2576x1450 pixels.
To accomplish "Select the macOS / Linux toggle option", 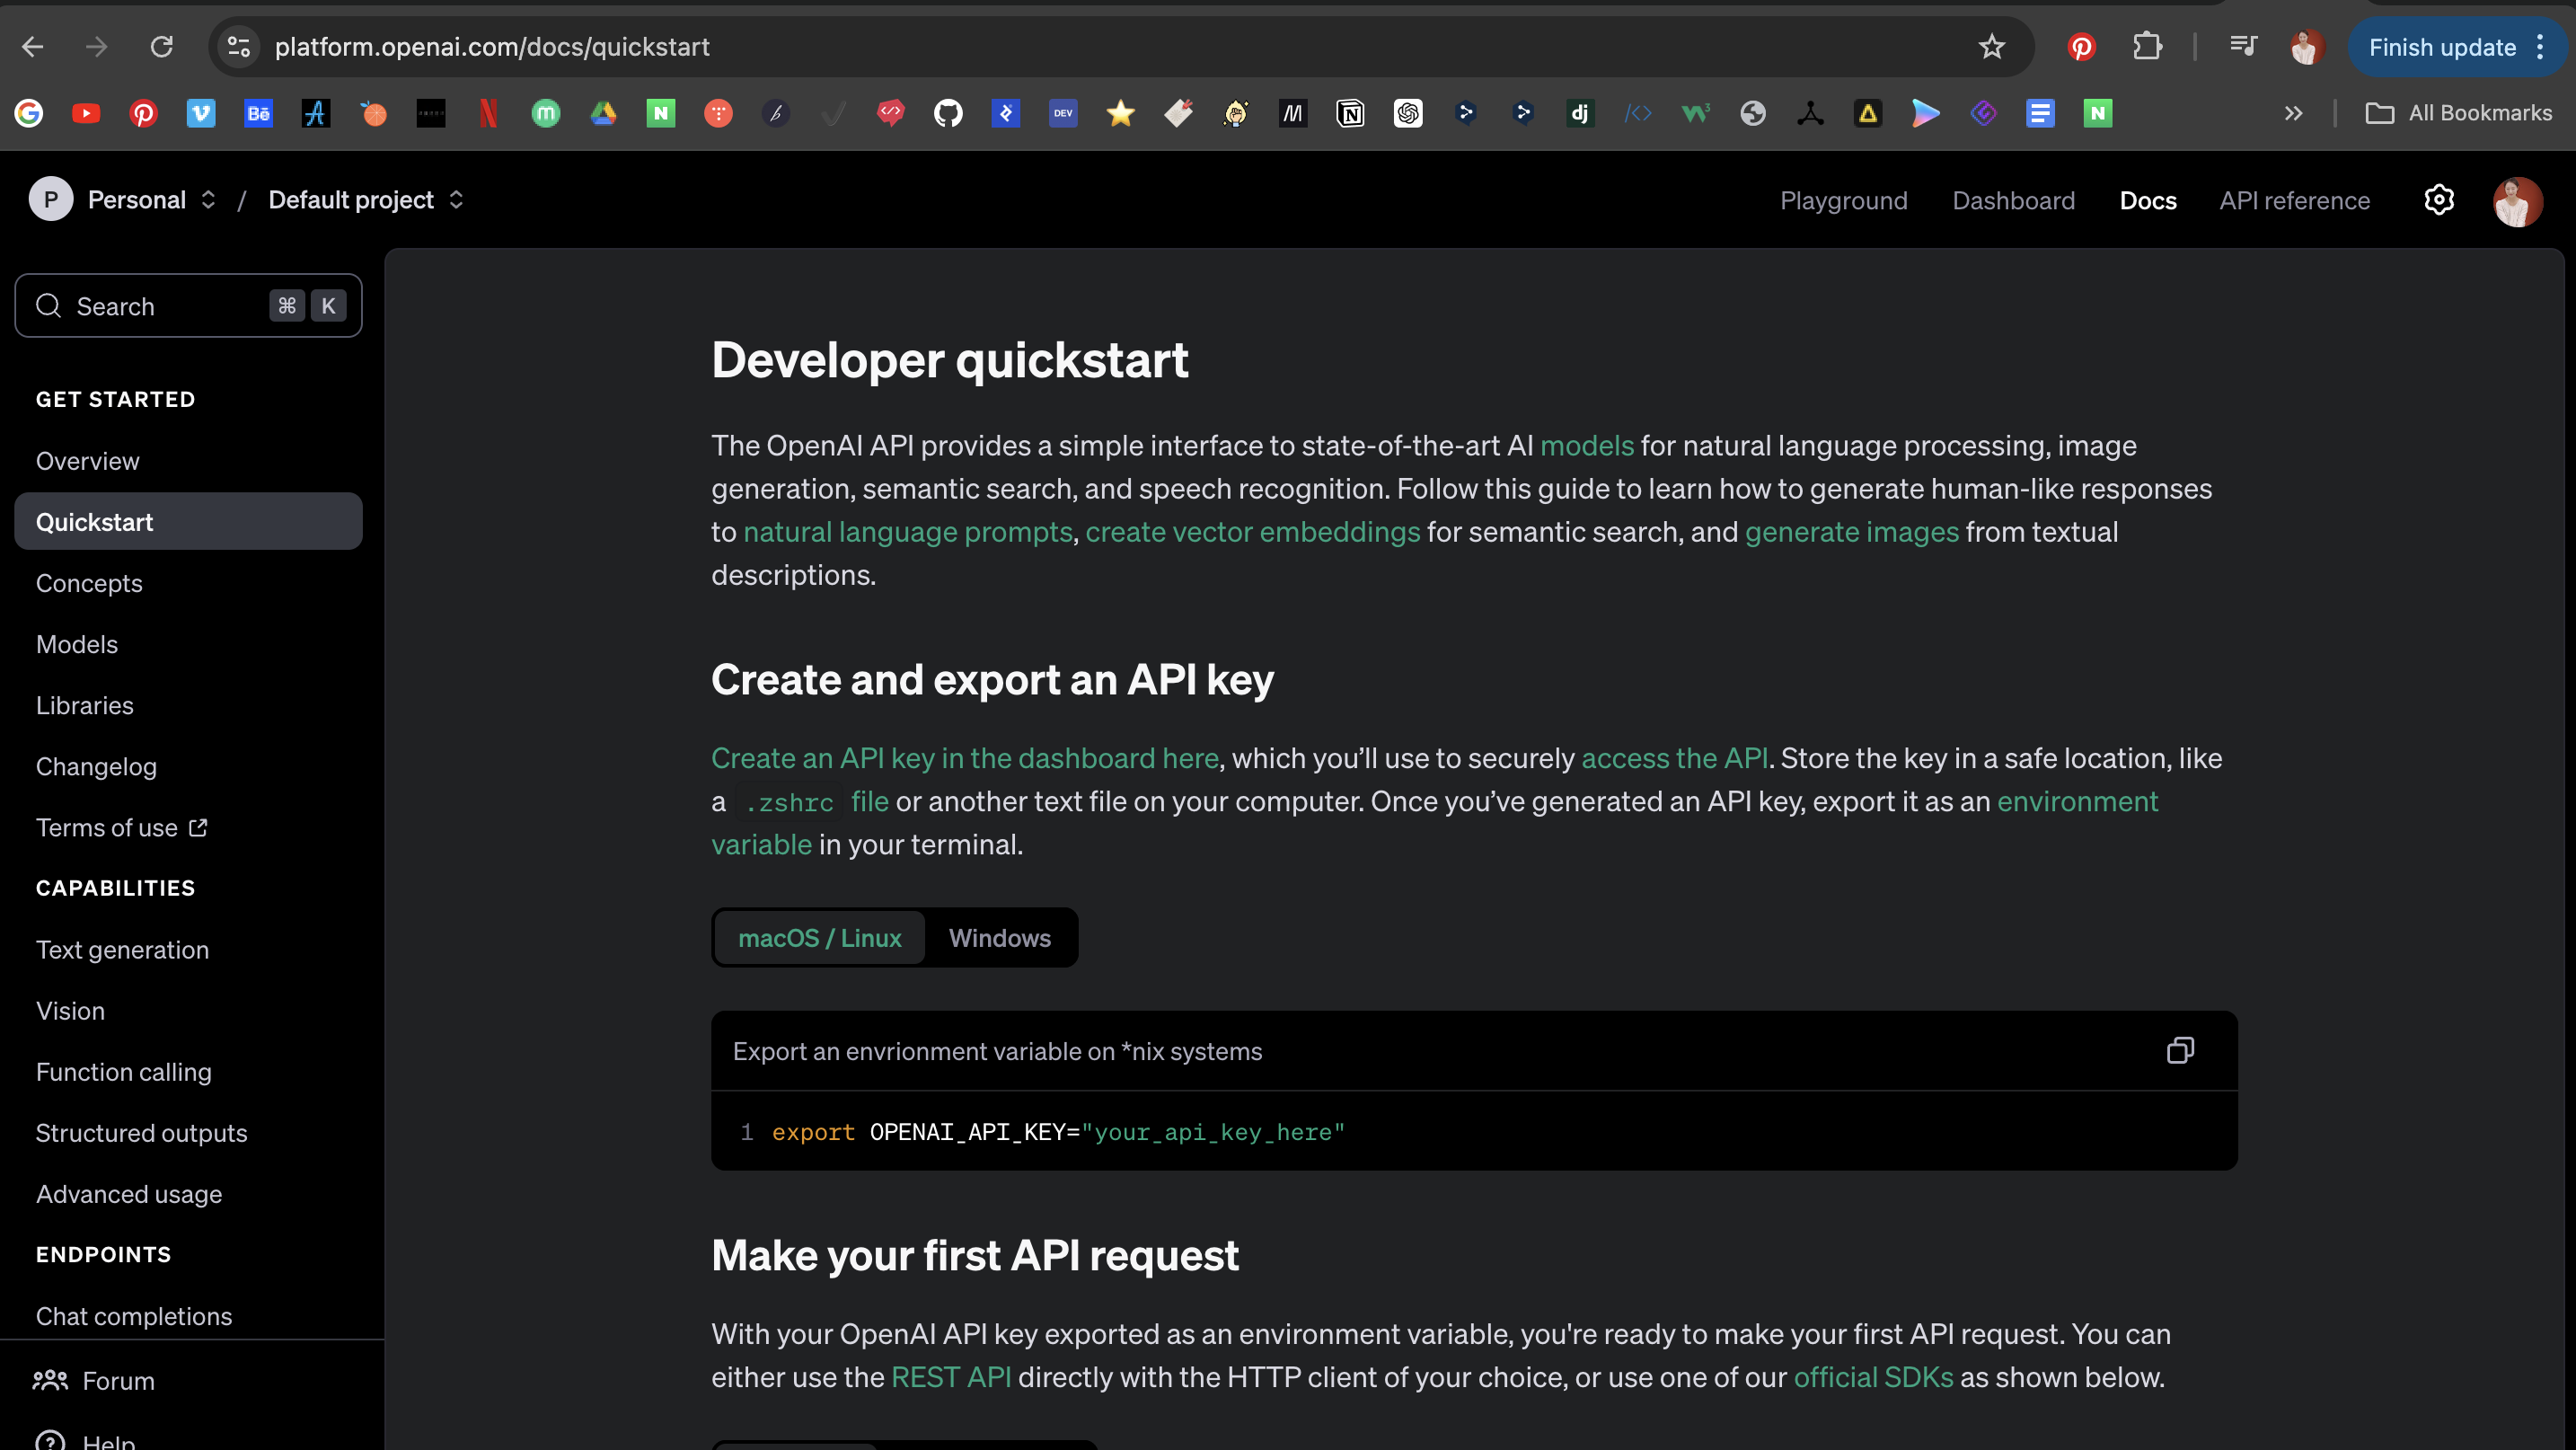I will click(x=819, y=938).
